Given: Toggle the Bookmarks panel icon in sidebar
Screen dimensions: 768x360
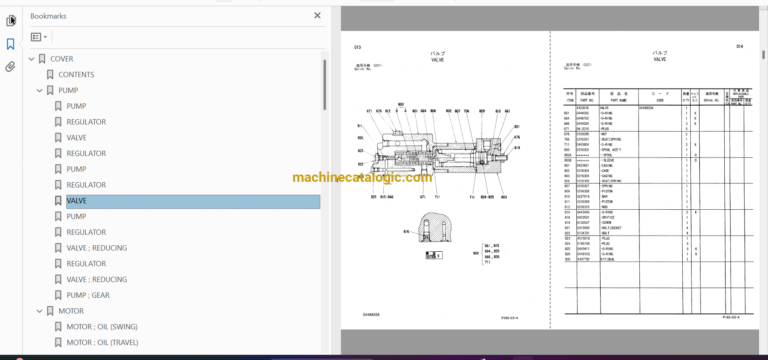Looking at the screenshot, I should (10, 45).
